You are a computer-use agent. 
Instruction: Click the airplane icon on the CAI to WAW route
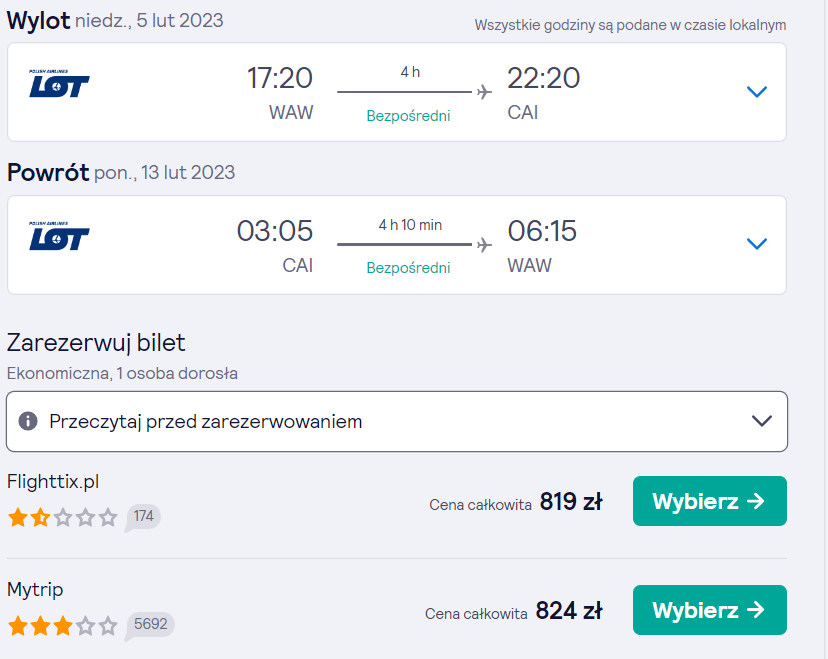(484, 244)
